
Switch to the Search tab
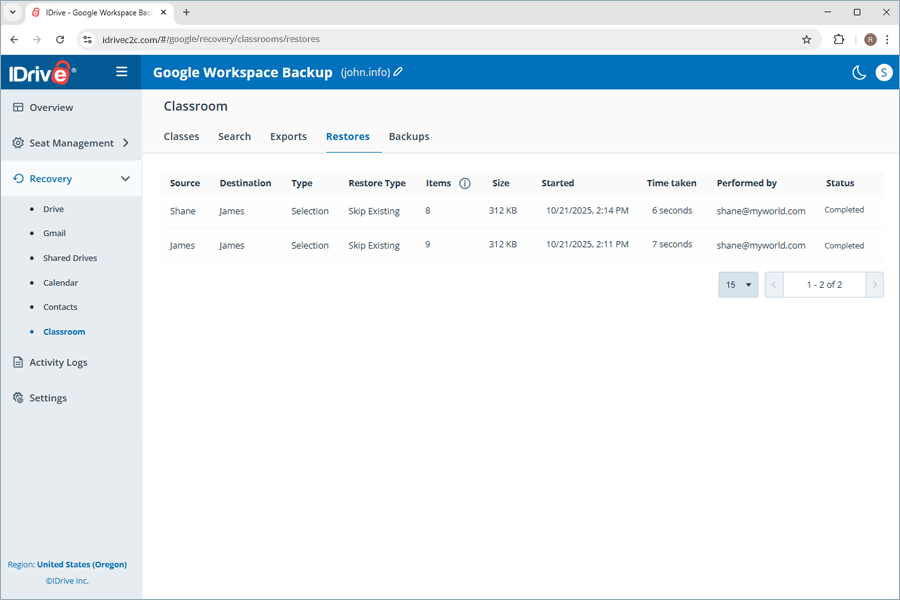click(x=234, y=137)
